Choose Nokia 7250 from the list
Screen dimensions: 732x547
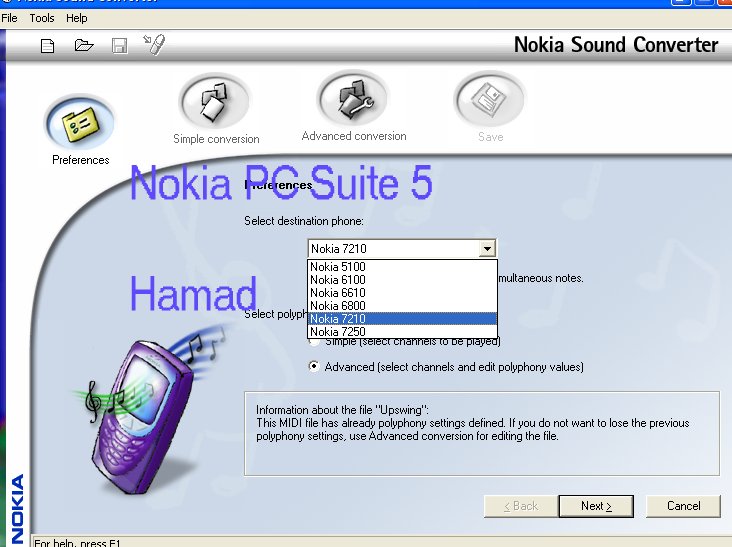[x=402, y=332]
